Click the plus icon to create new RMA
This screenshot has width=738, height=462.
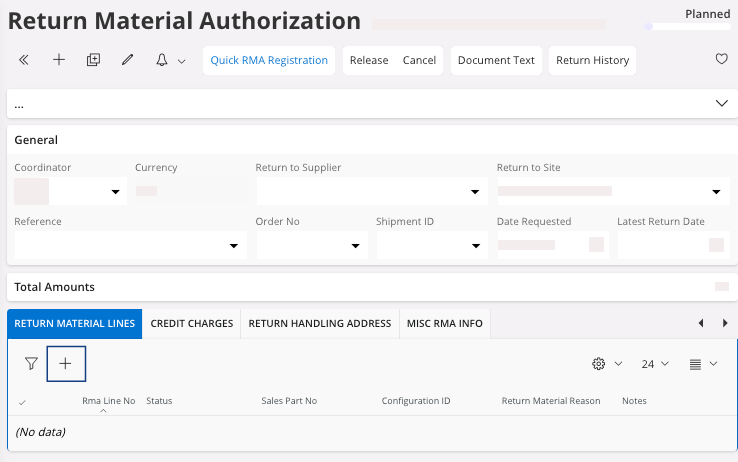59,60
